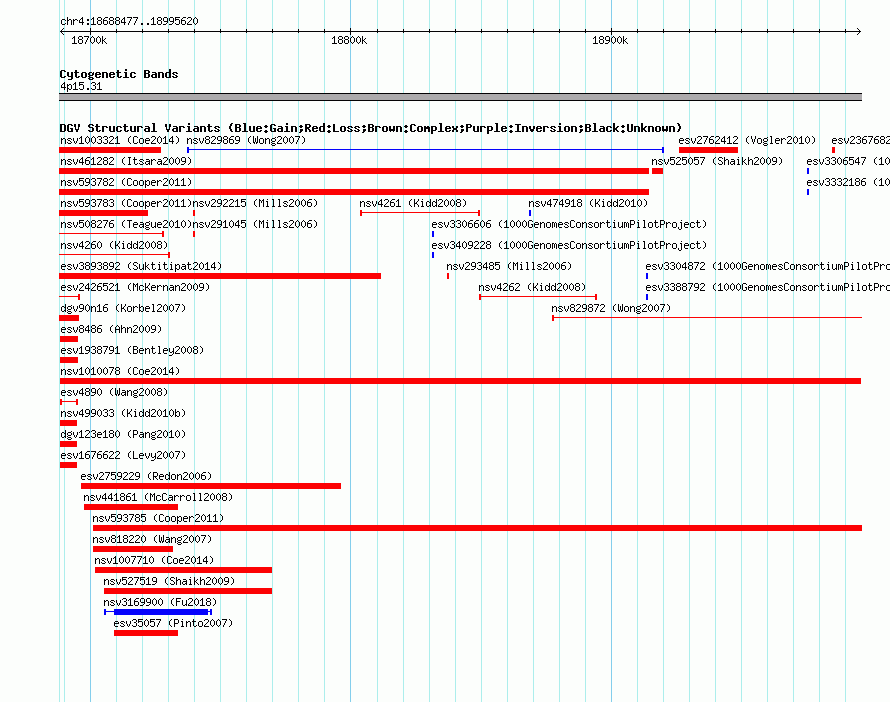
Task: Select esv3306606 1000Genomes pilot variant label
Action: pos(569,224)
